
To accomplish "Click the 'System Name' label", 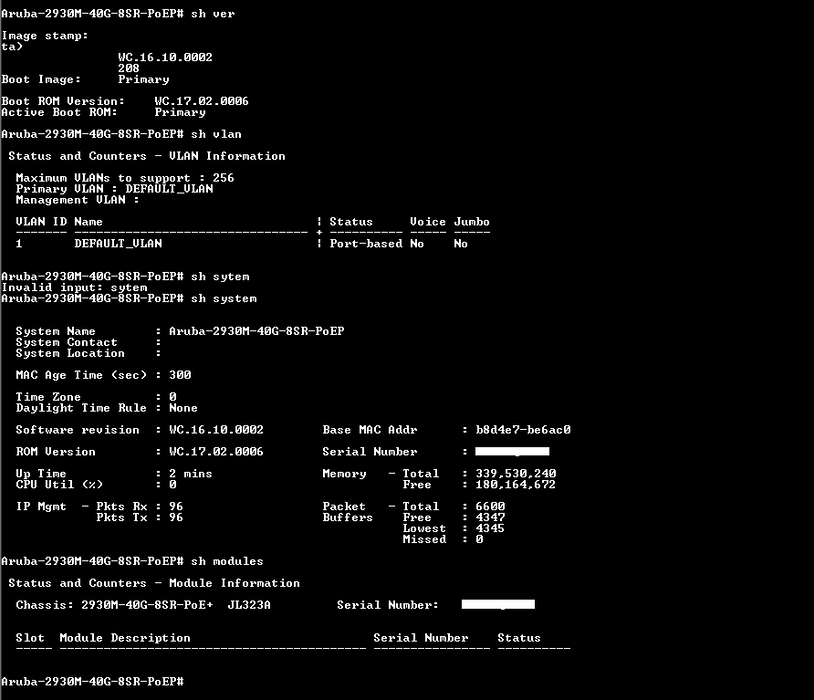I will pyautogui.click(x=56, y=331).
